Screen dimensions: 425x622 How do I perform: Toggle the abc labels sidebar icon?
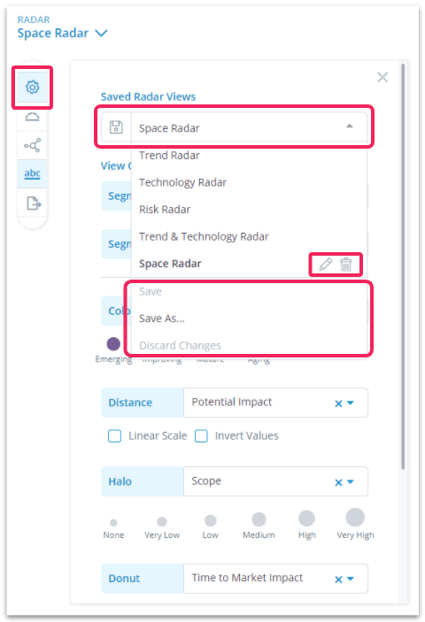click(x=32, y=174)
